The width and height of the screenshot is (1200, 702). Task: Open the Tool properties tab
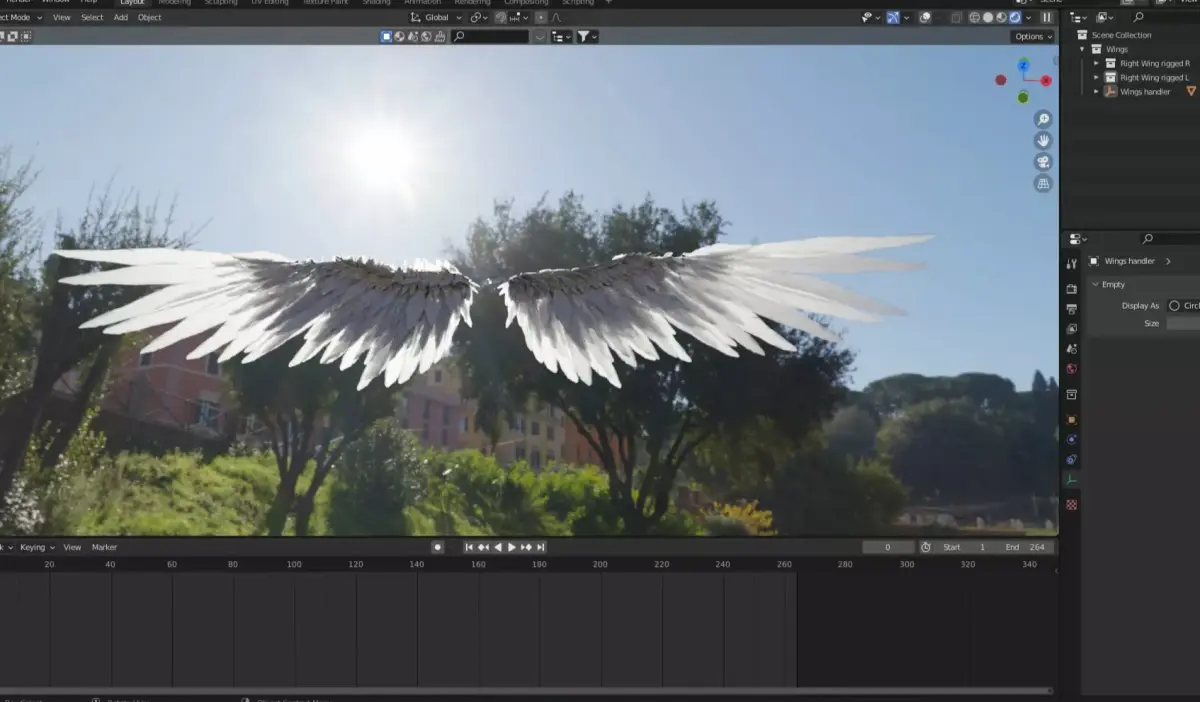point(1071,263)
